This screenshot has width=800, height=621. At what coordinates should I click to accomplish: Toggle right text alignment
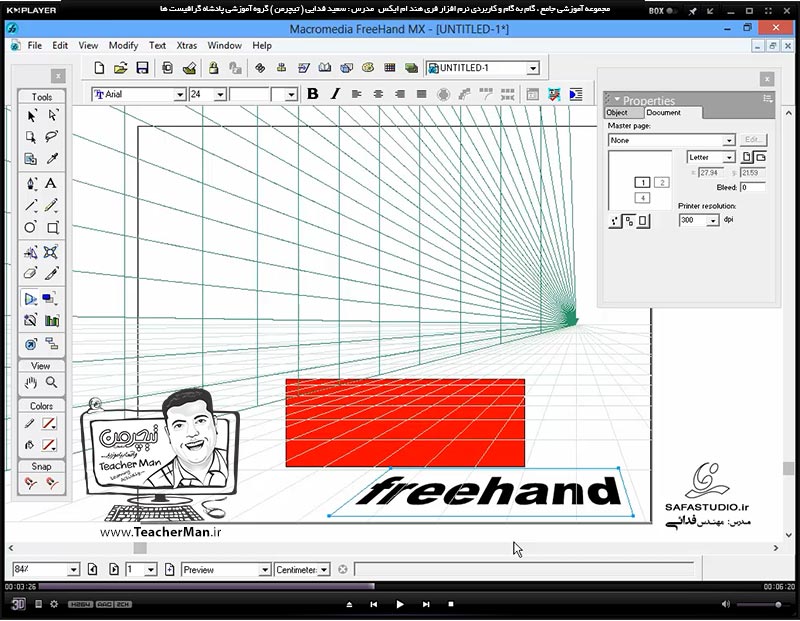(400, 94)
